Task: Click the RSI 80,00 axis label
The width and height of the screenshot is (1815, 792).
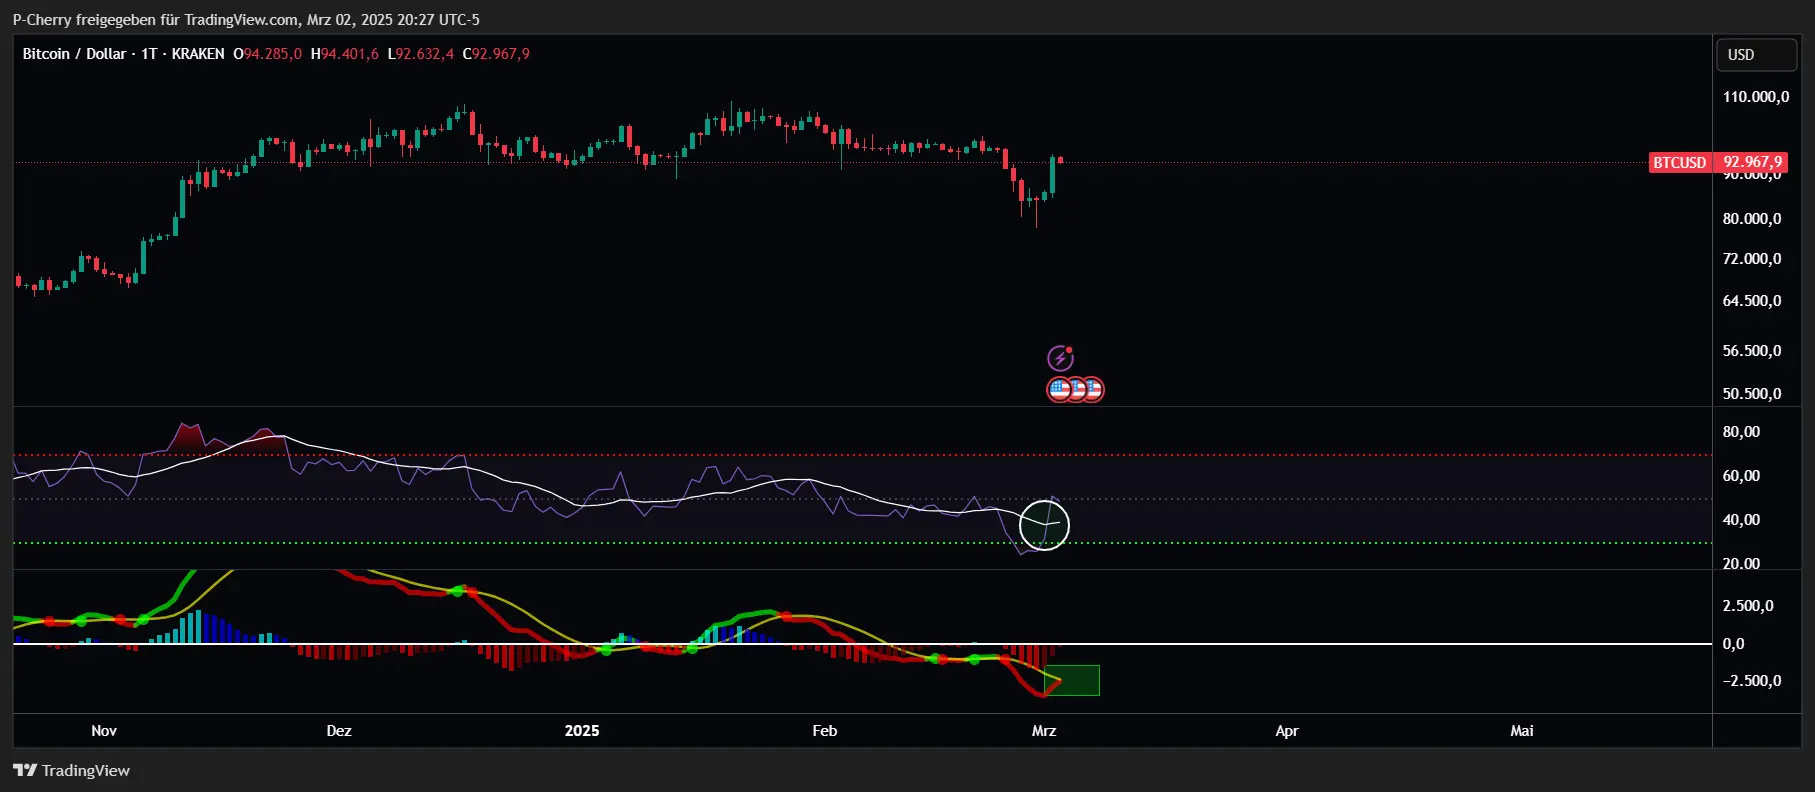Action: click(1741, 432)
